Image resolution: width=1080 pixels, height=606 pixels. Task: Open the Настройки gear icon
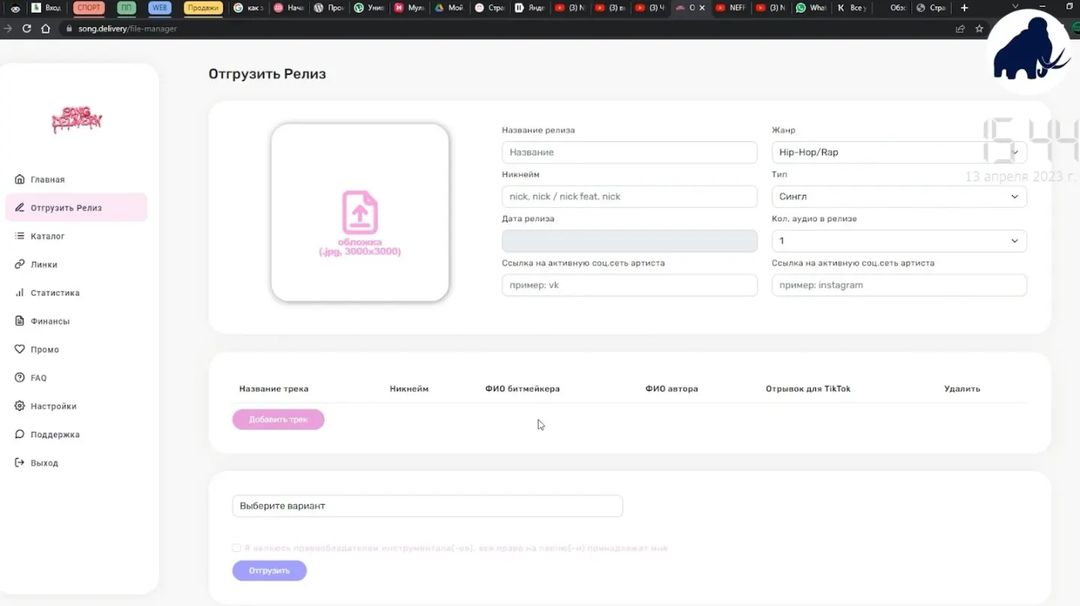tap(19, 406)
